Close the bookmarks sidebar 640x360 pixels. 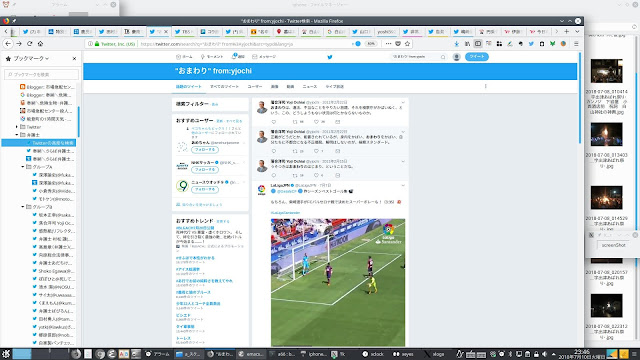(74, 58)
